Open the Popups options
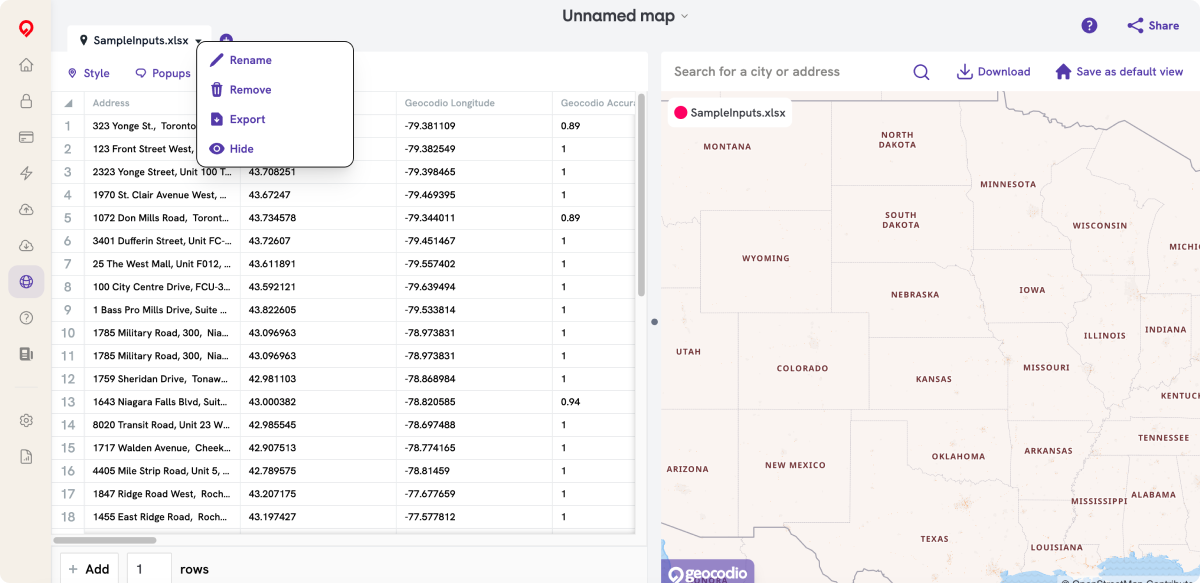1200x583 pixels. [163, 73]
